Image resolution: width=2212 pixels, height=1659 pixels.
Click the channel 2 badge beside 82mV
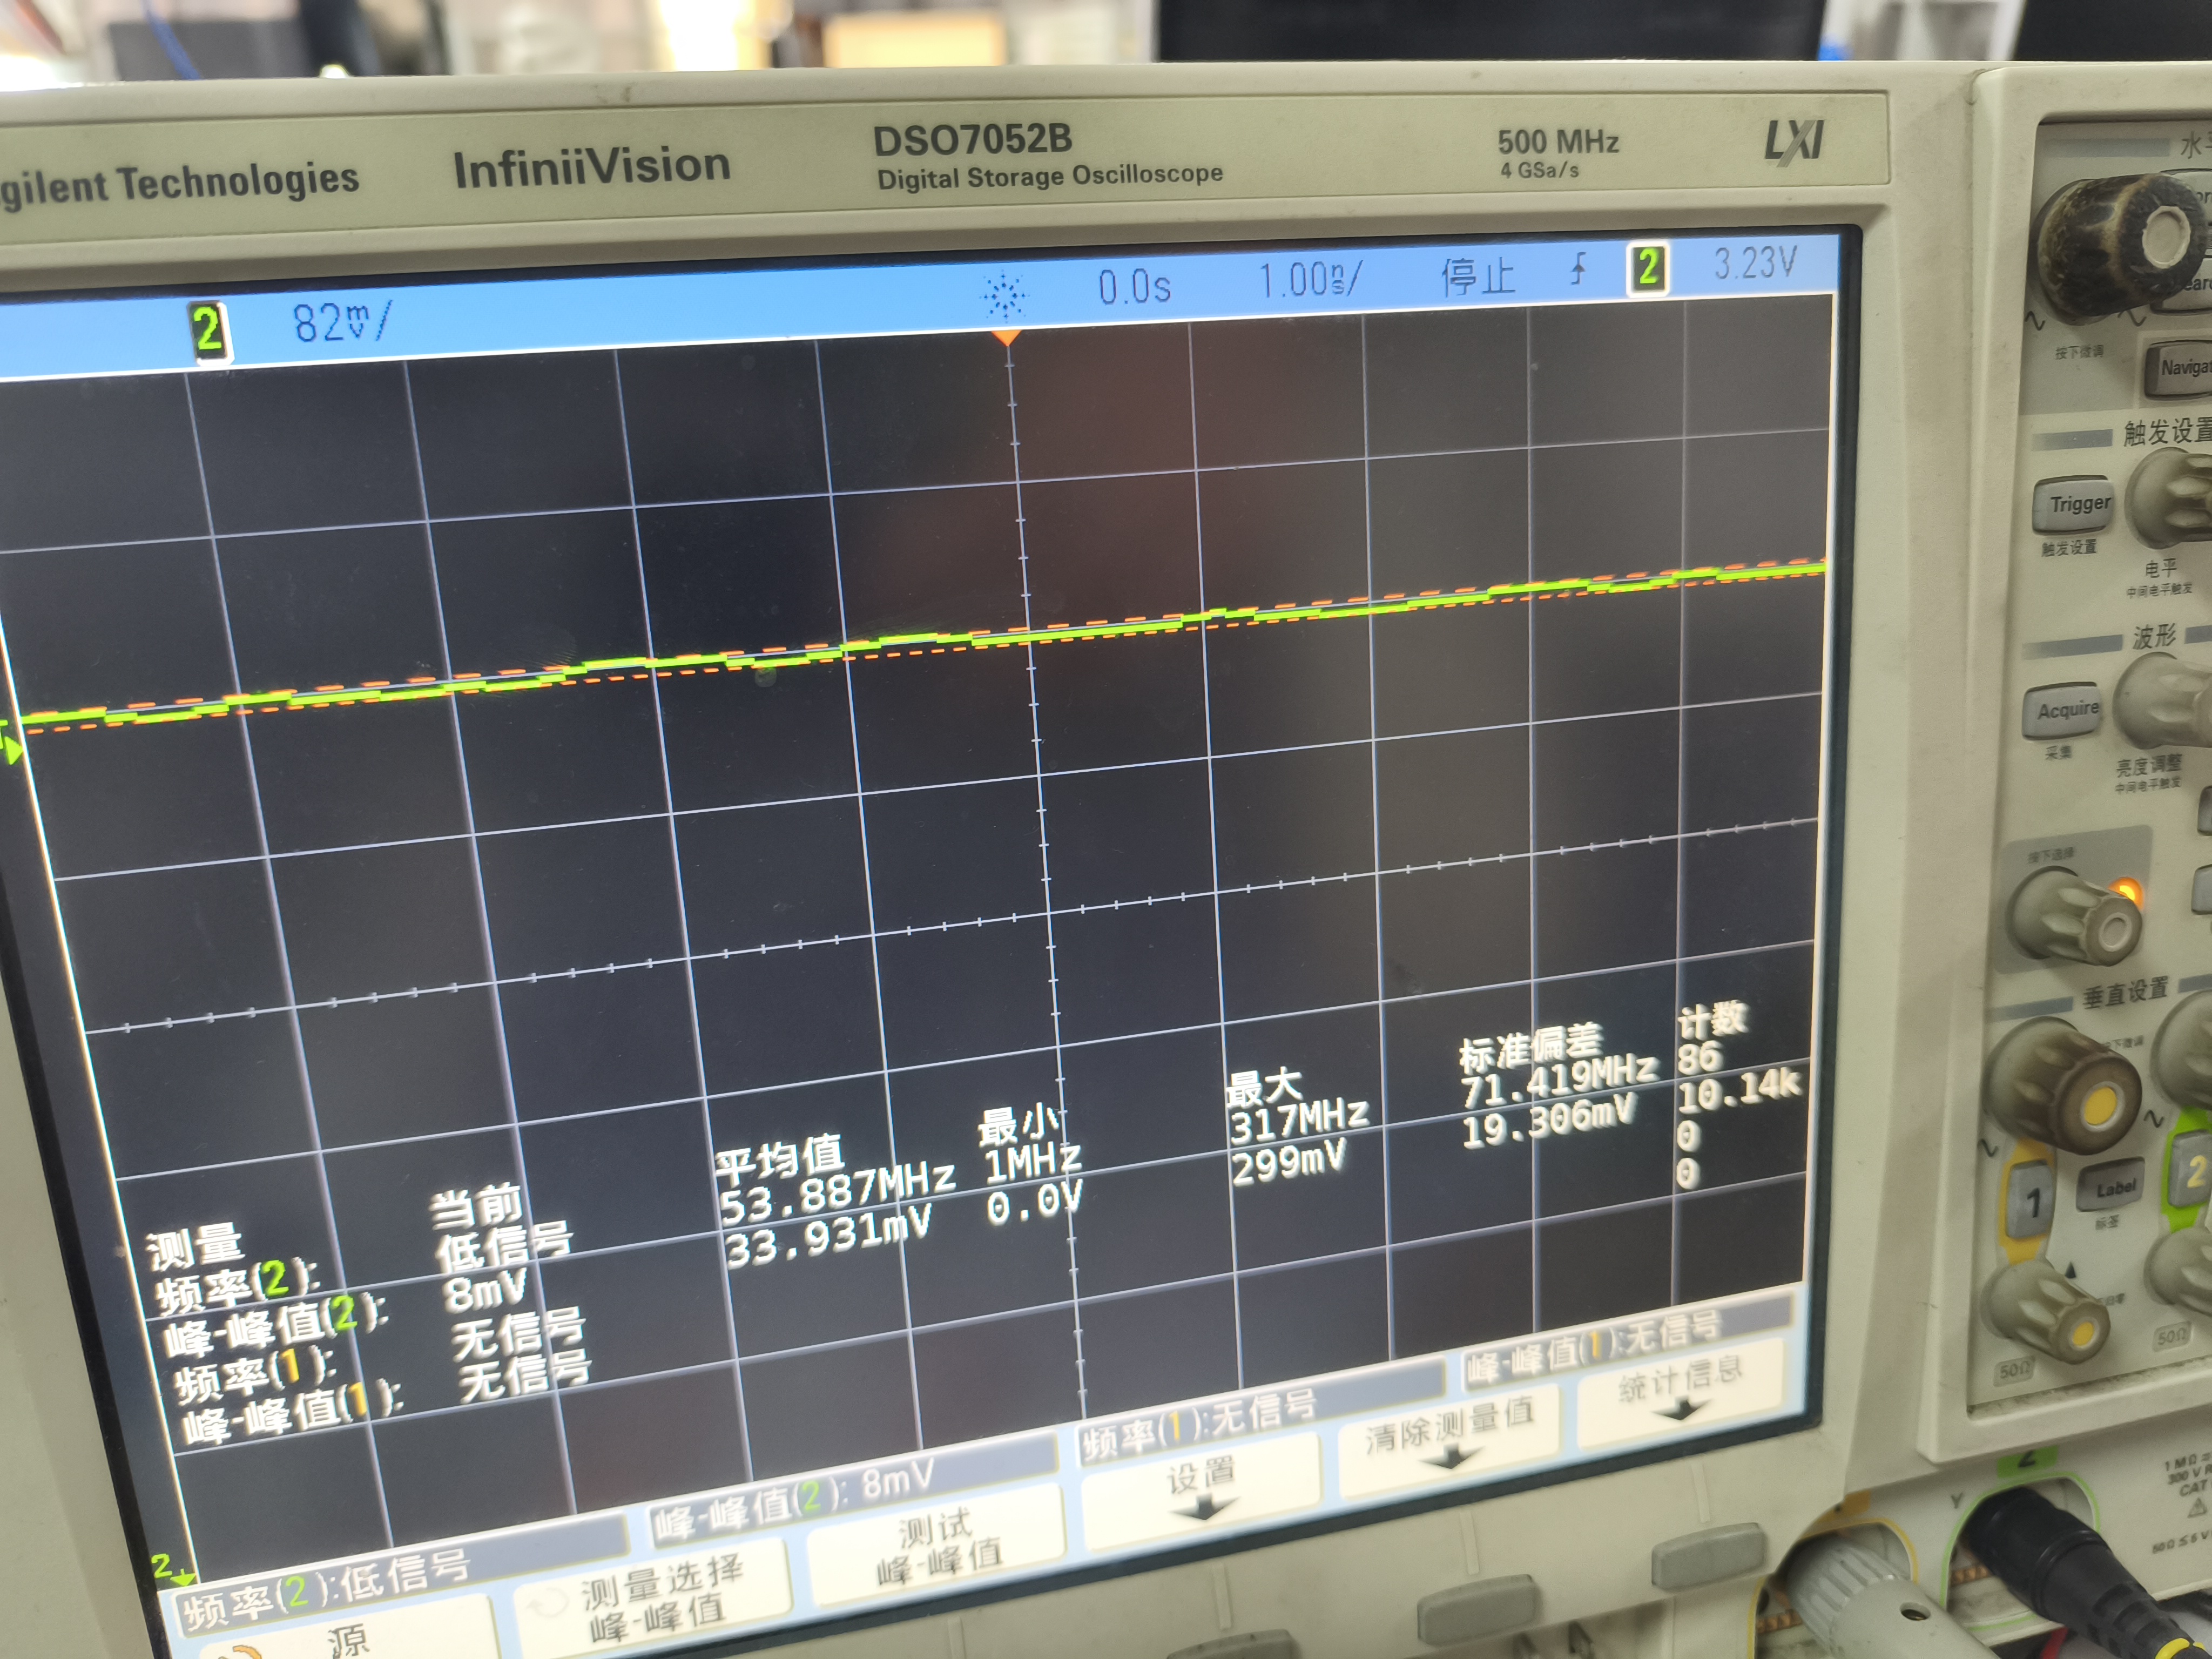[207, 330]
